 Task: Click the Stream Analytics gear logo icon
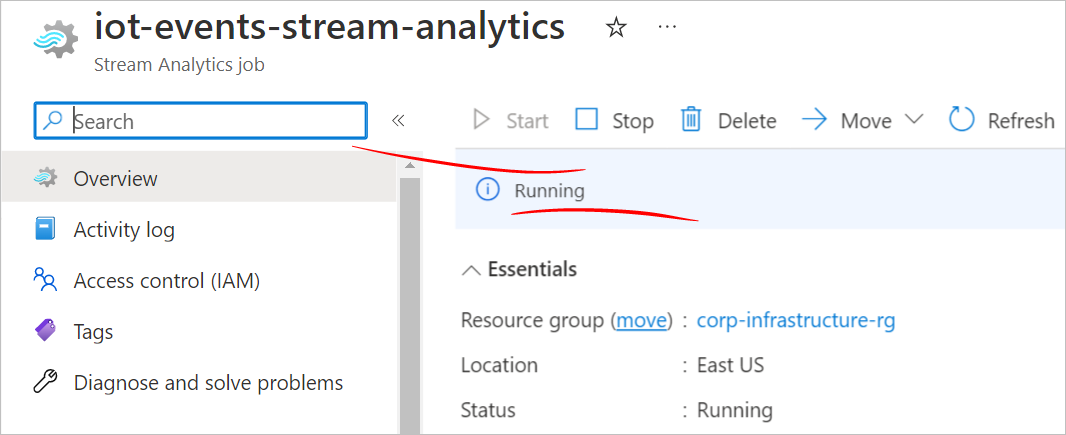[56, 39]
